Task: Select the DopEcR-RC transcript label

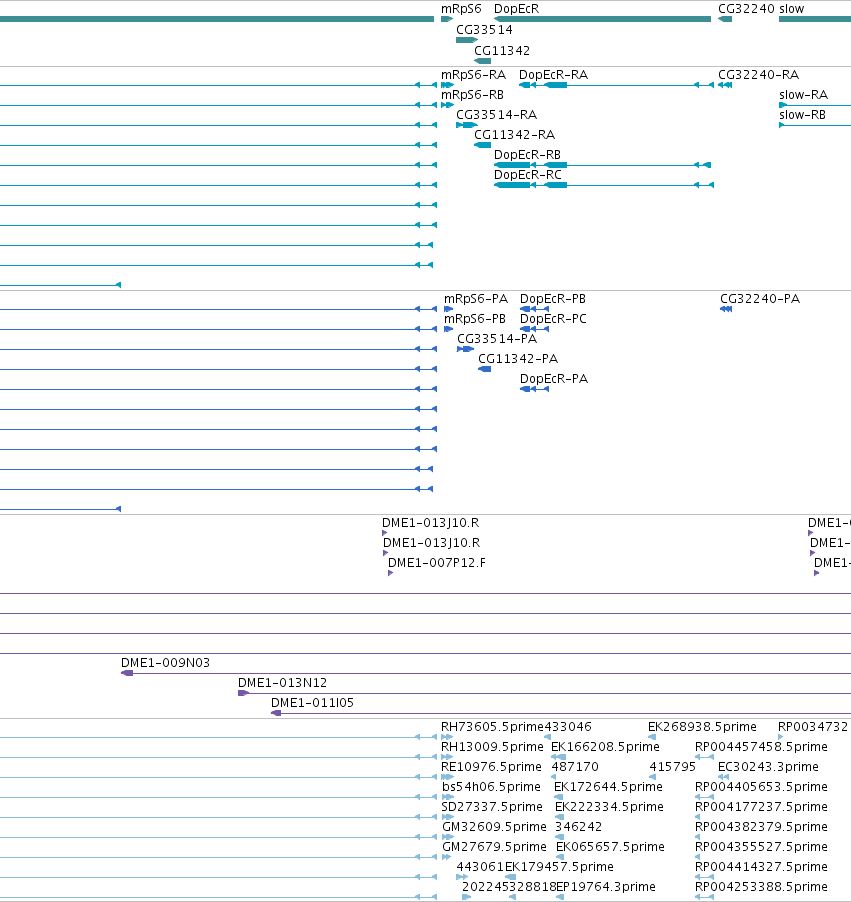Action: (x=528, y=175)
